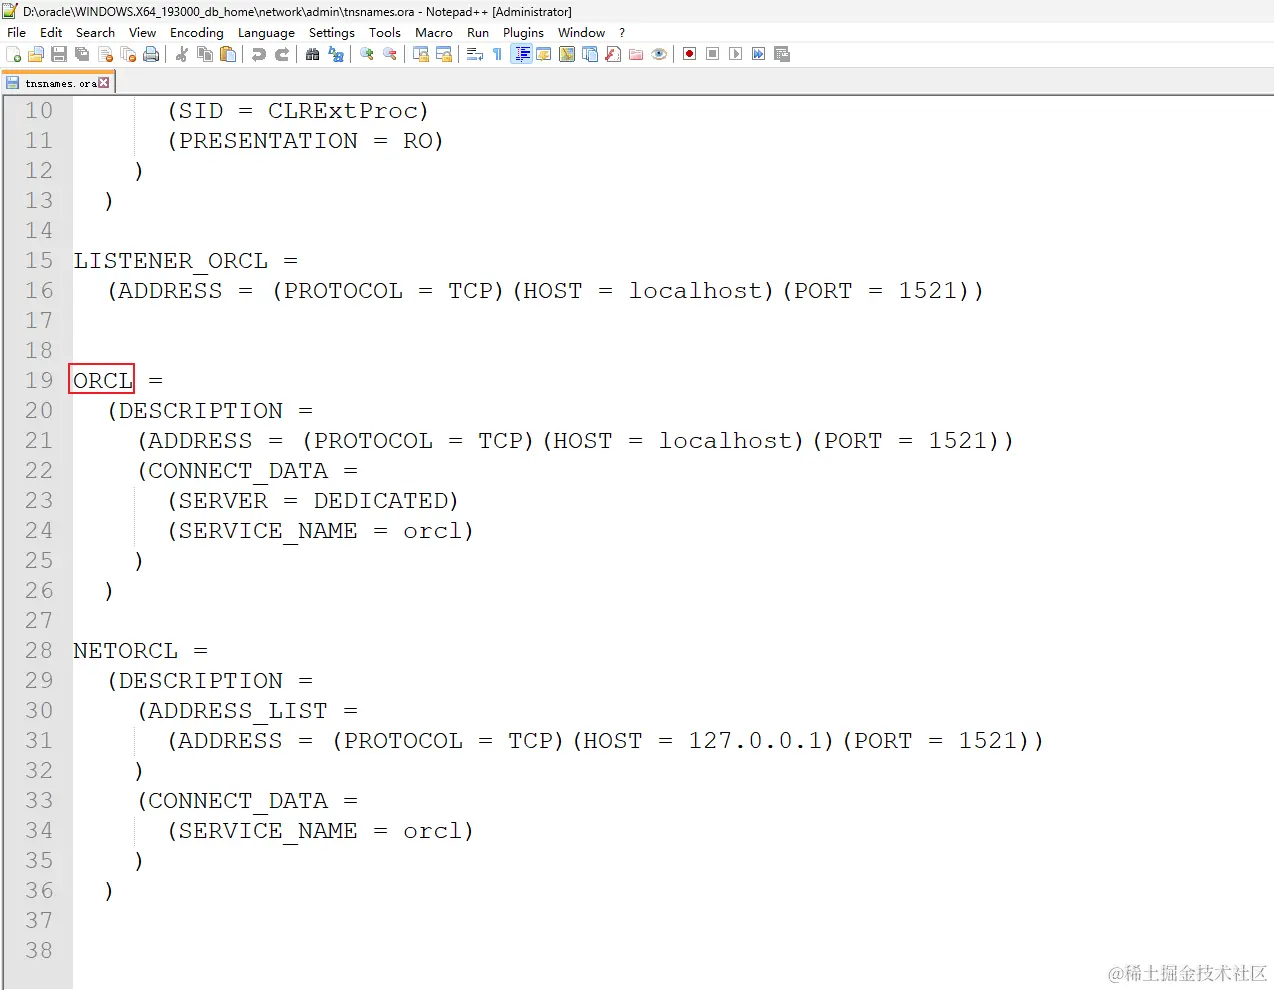Open Find dialog with binoculars icon
Image resolution: width=1274 pixels, height=990 pixels.
pos(313,54)
